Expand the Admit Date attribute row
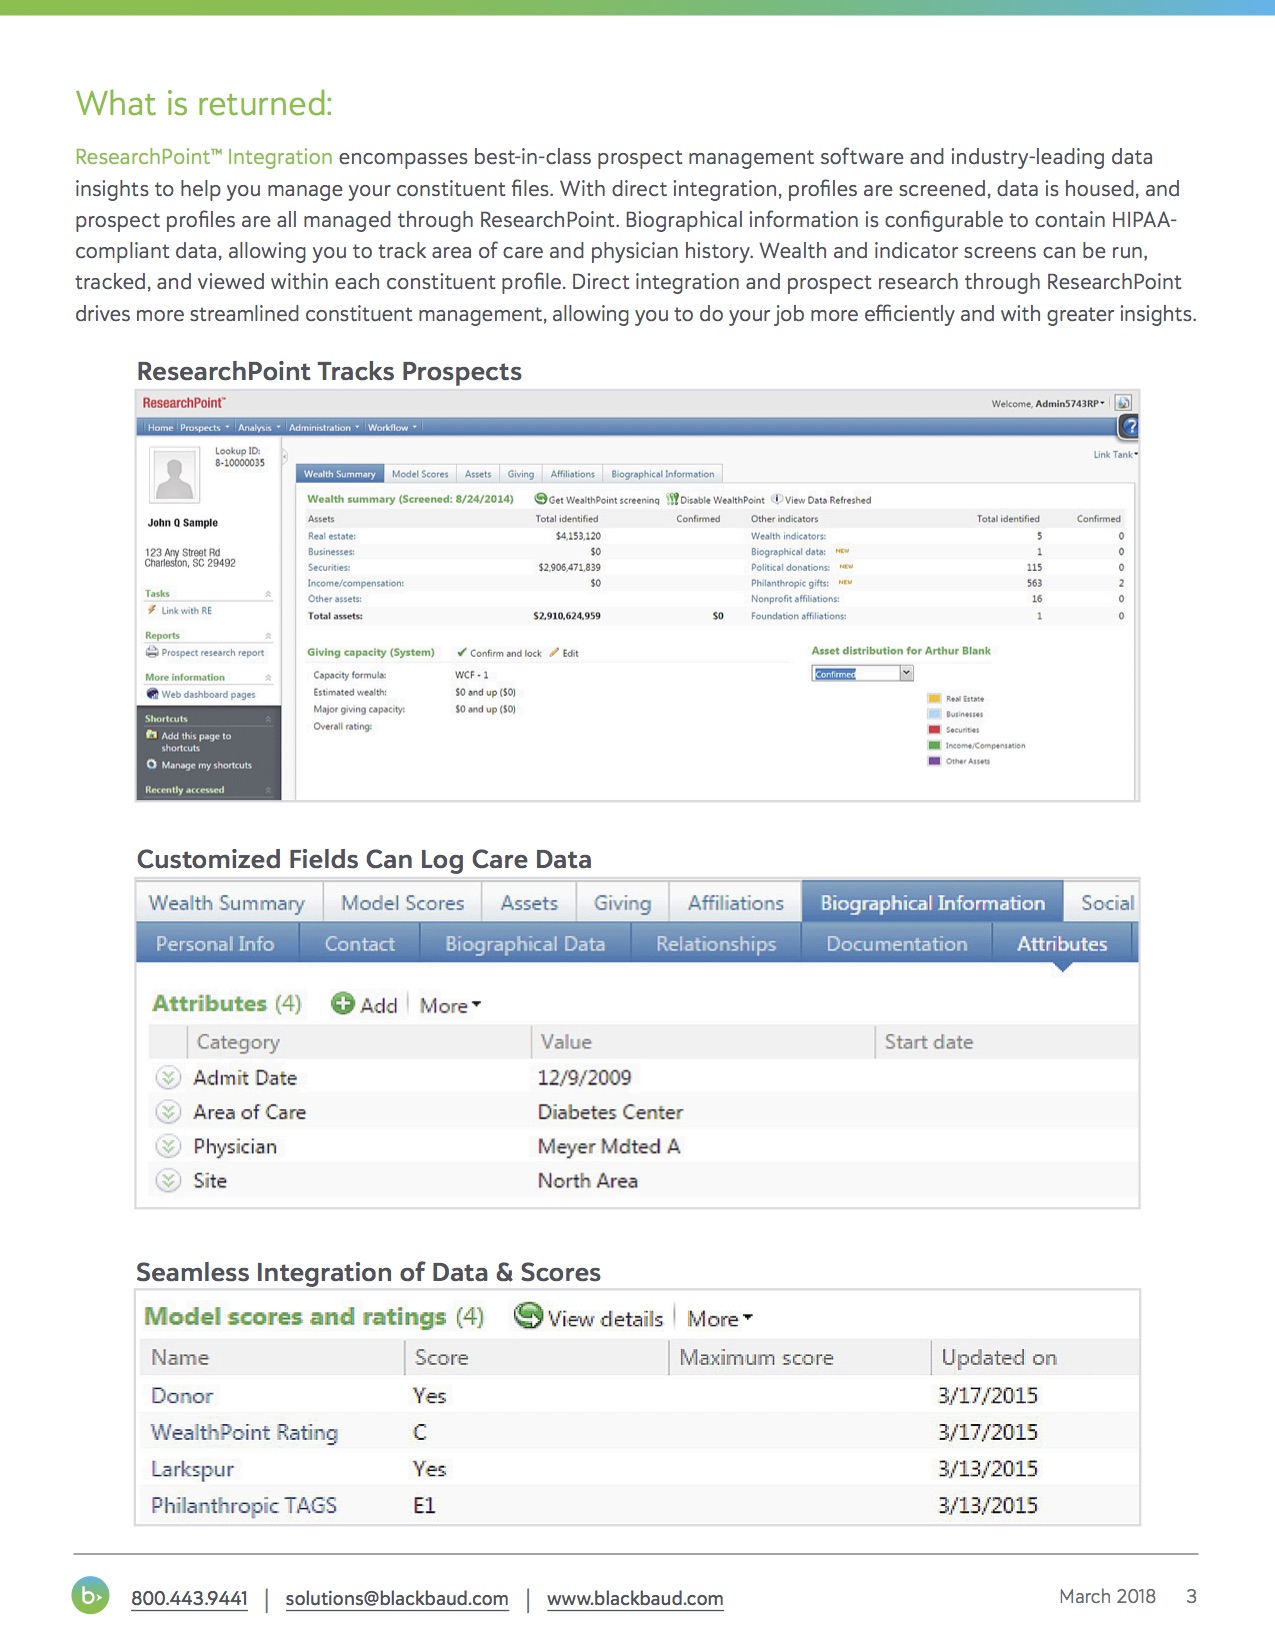 click(x=169, y=1077)
